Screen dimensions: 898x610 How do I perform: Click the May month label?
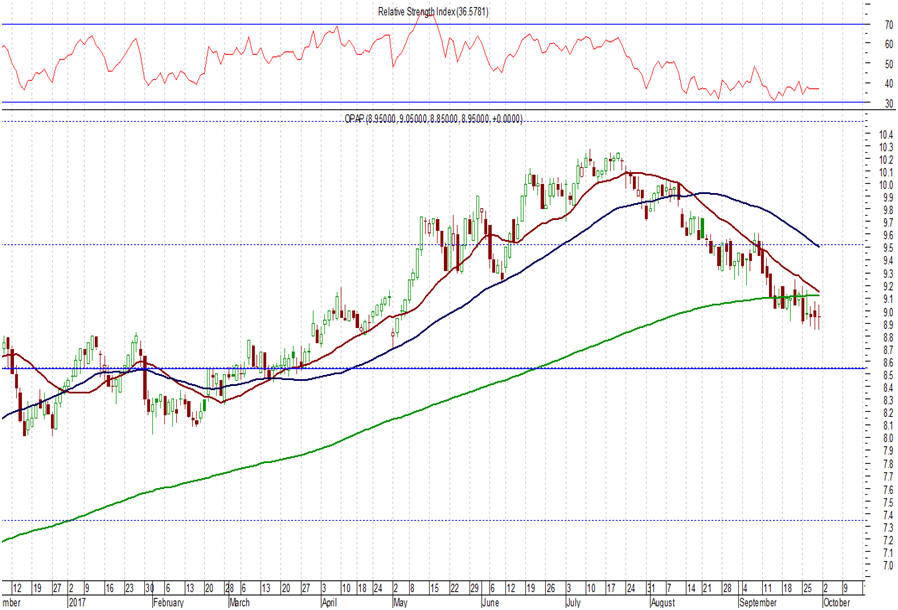400,603
